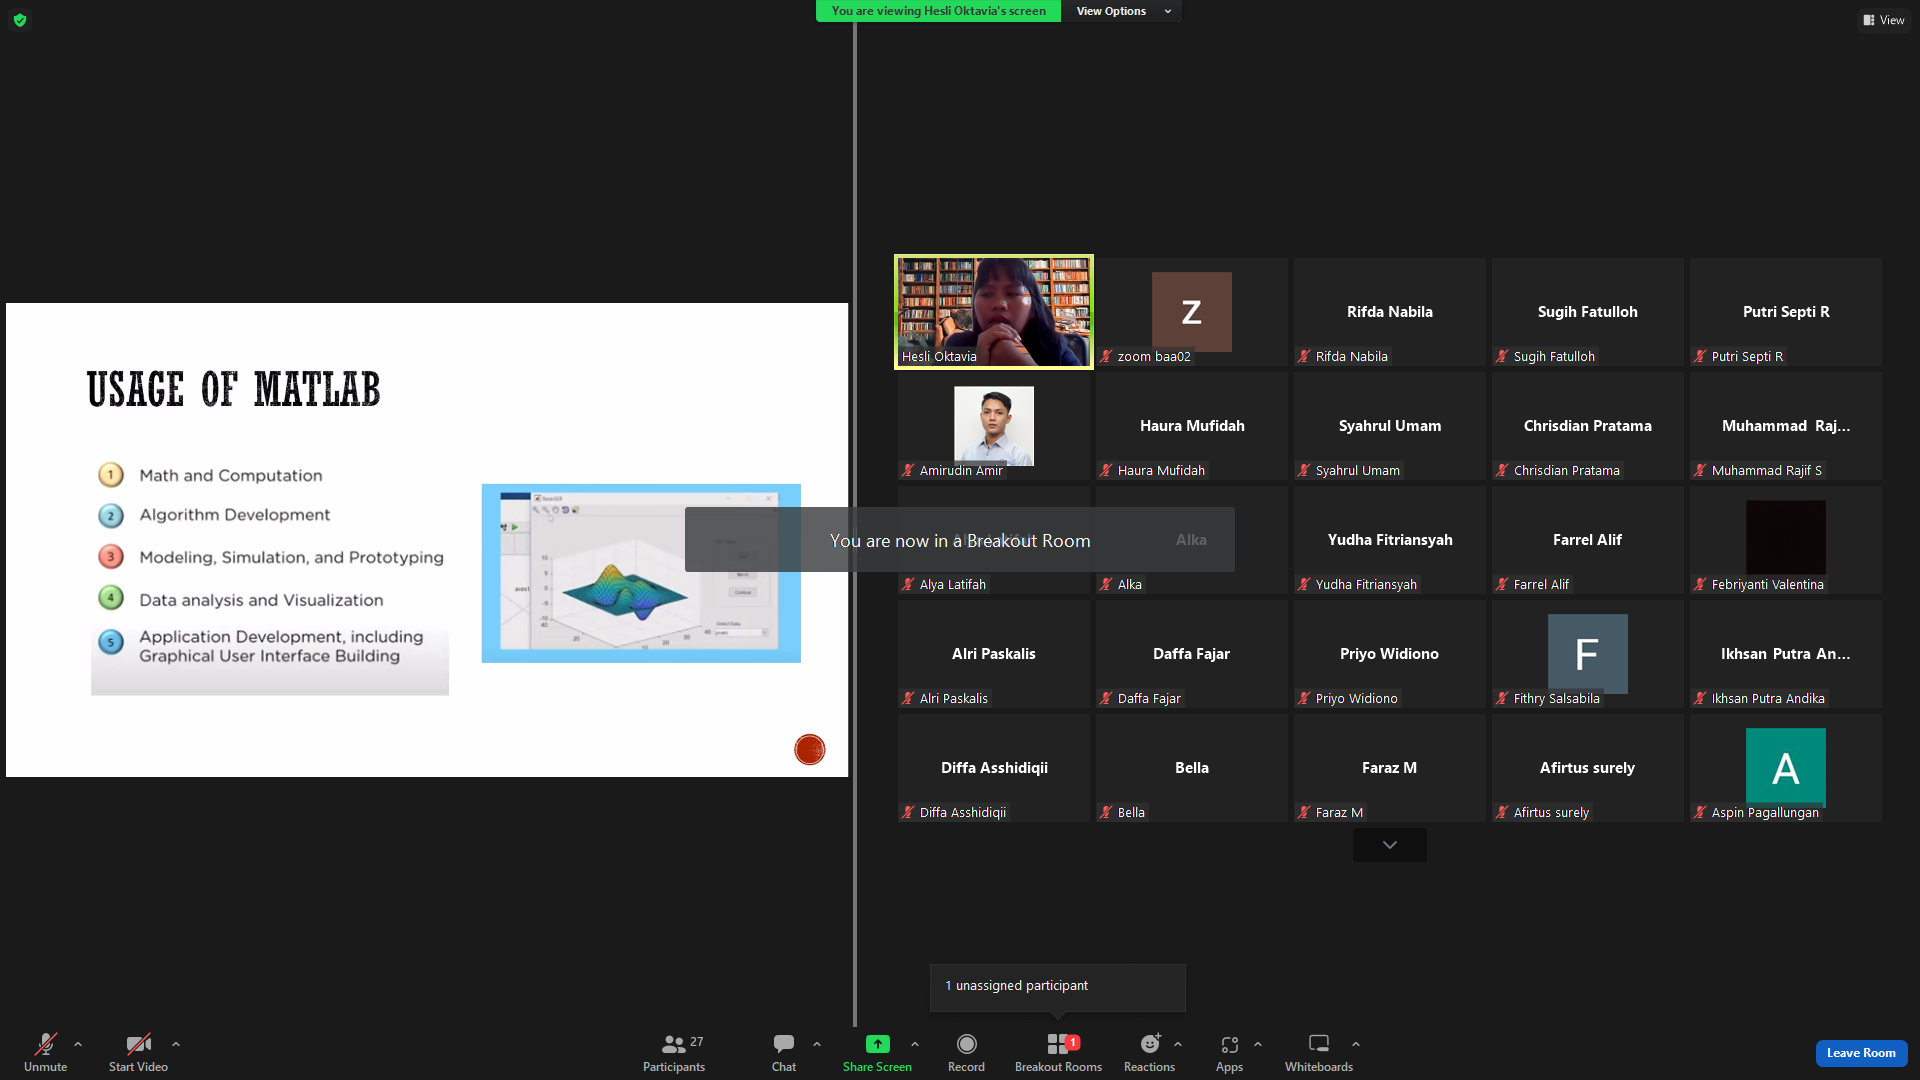Change layout with View button
This screenshot has height=1080, width=1920.
pyautogui.click(x=1884, y=20)
